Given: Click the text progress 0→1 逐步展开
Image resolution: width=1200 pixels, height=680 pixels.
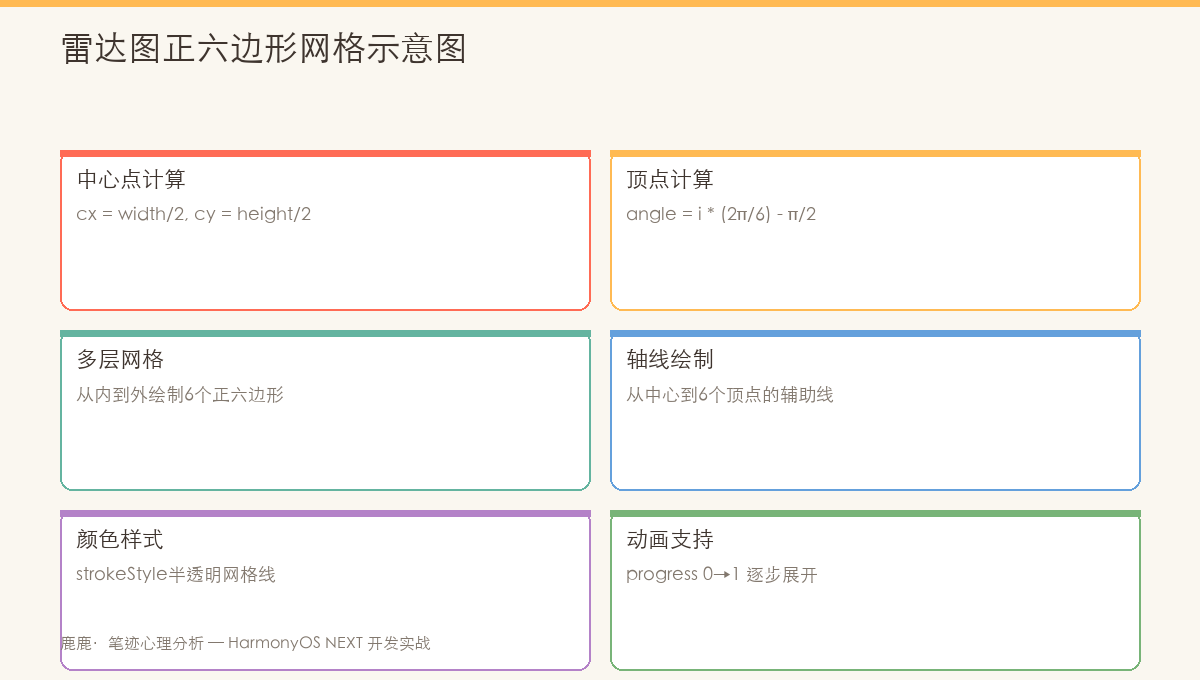Looking at the screenshot, I should pos(722,575).
